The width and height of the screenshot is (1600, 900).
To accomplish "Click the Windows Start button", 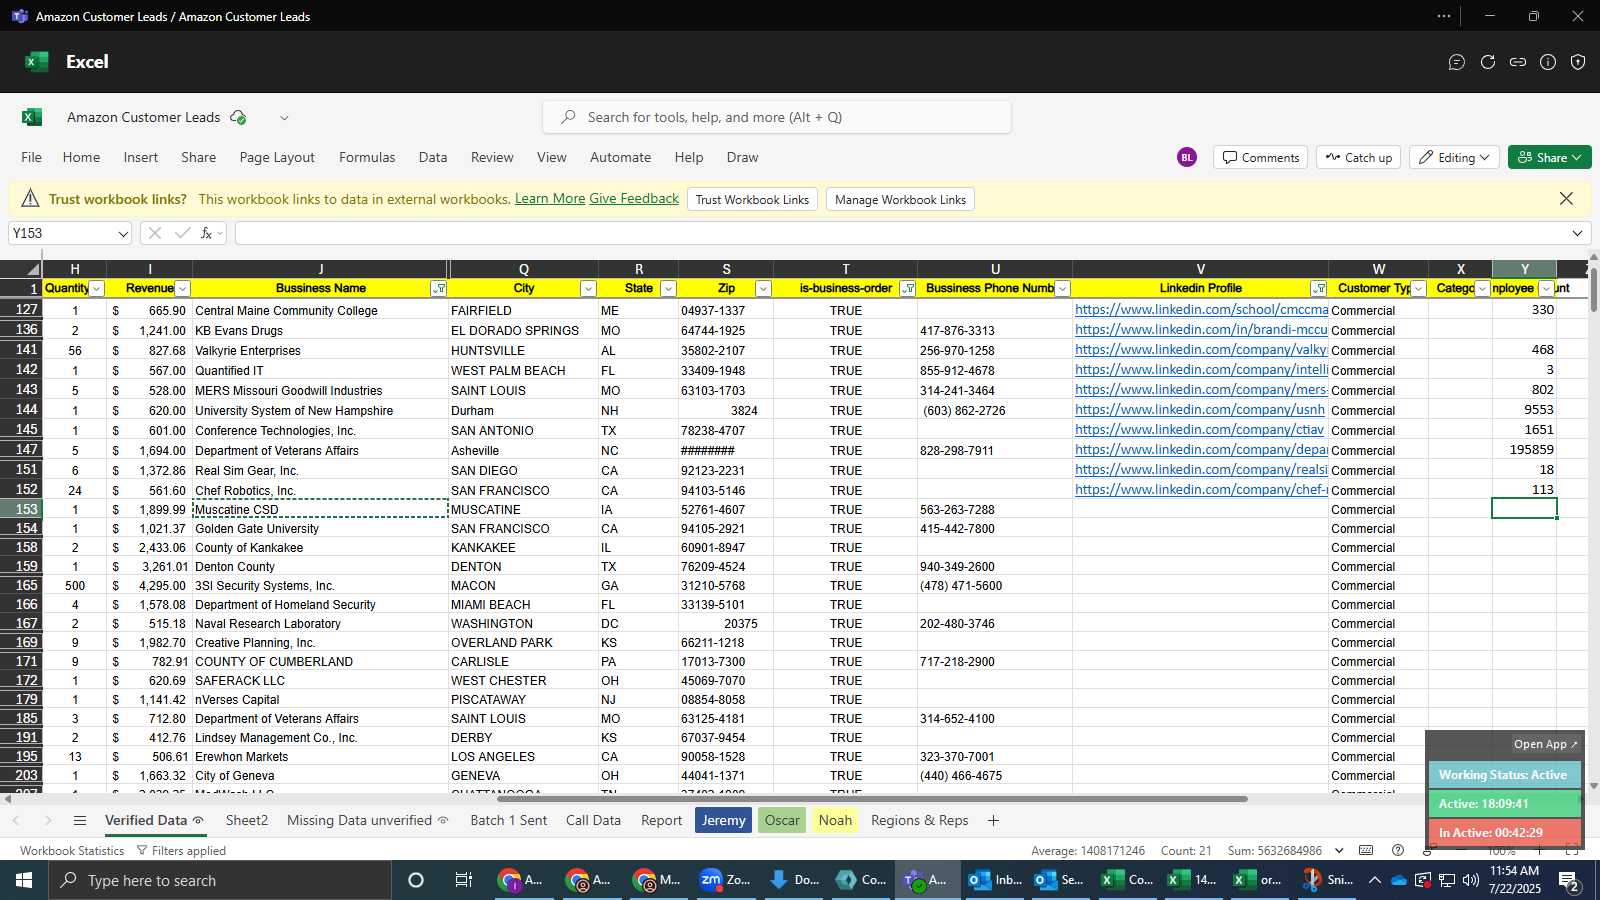I will [24, 880].
